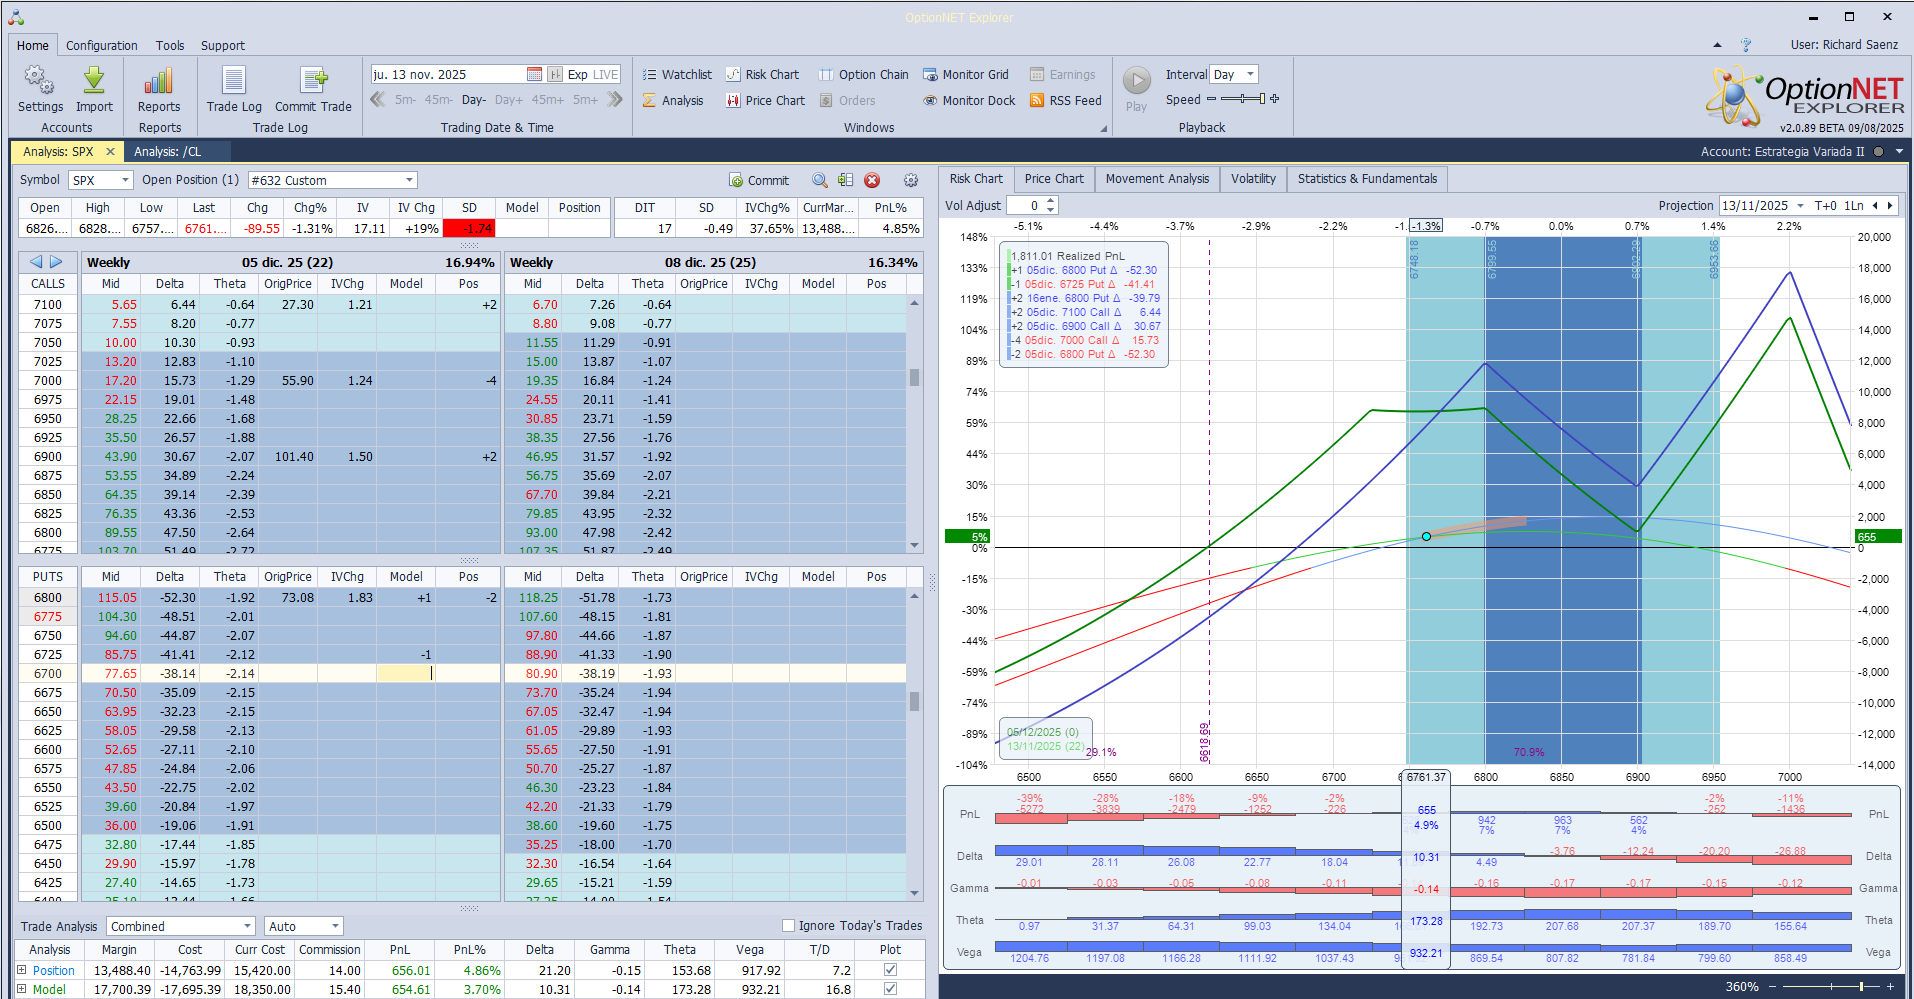Viewport: 1914px width, 999px height.
Task: Open the Auto dropdown in Trade Analysis
Action: [336, 927]
